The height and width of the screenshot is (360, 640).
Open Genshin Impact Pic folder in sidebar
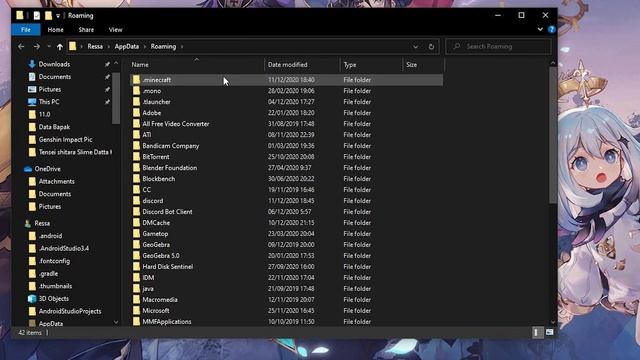(65, 139)
